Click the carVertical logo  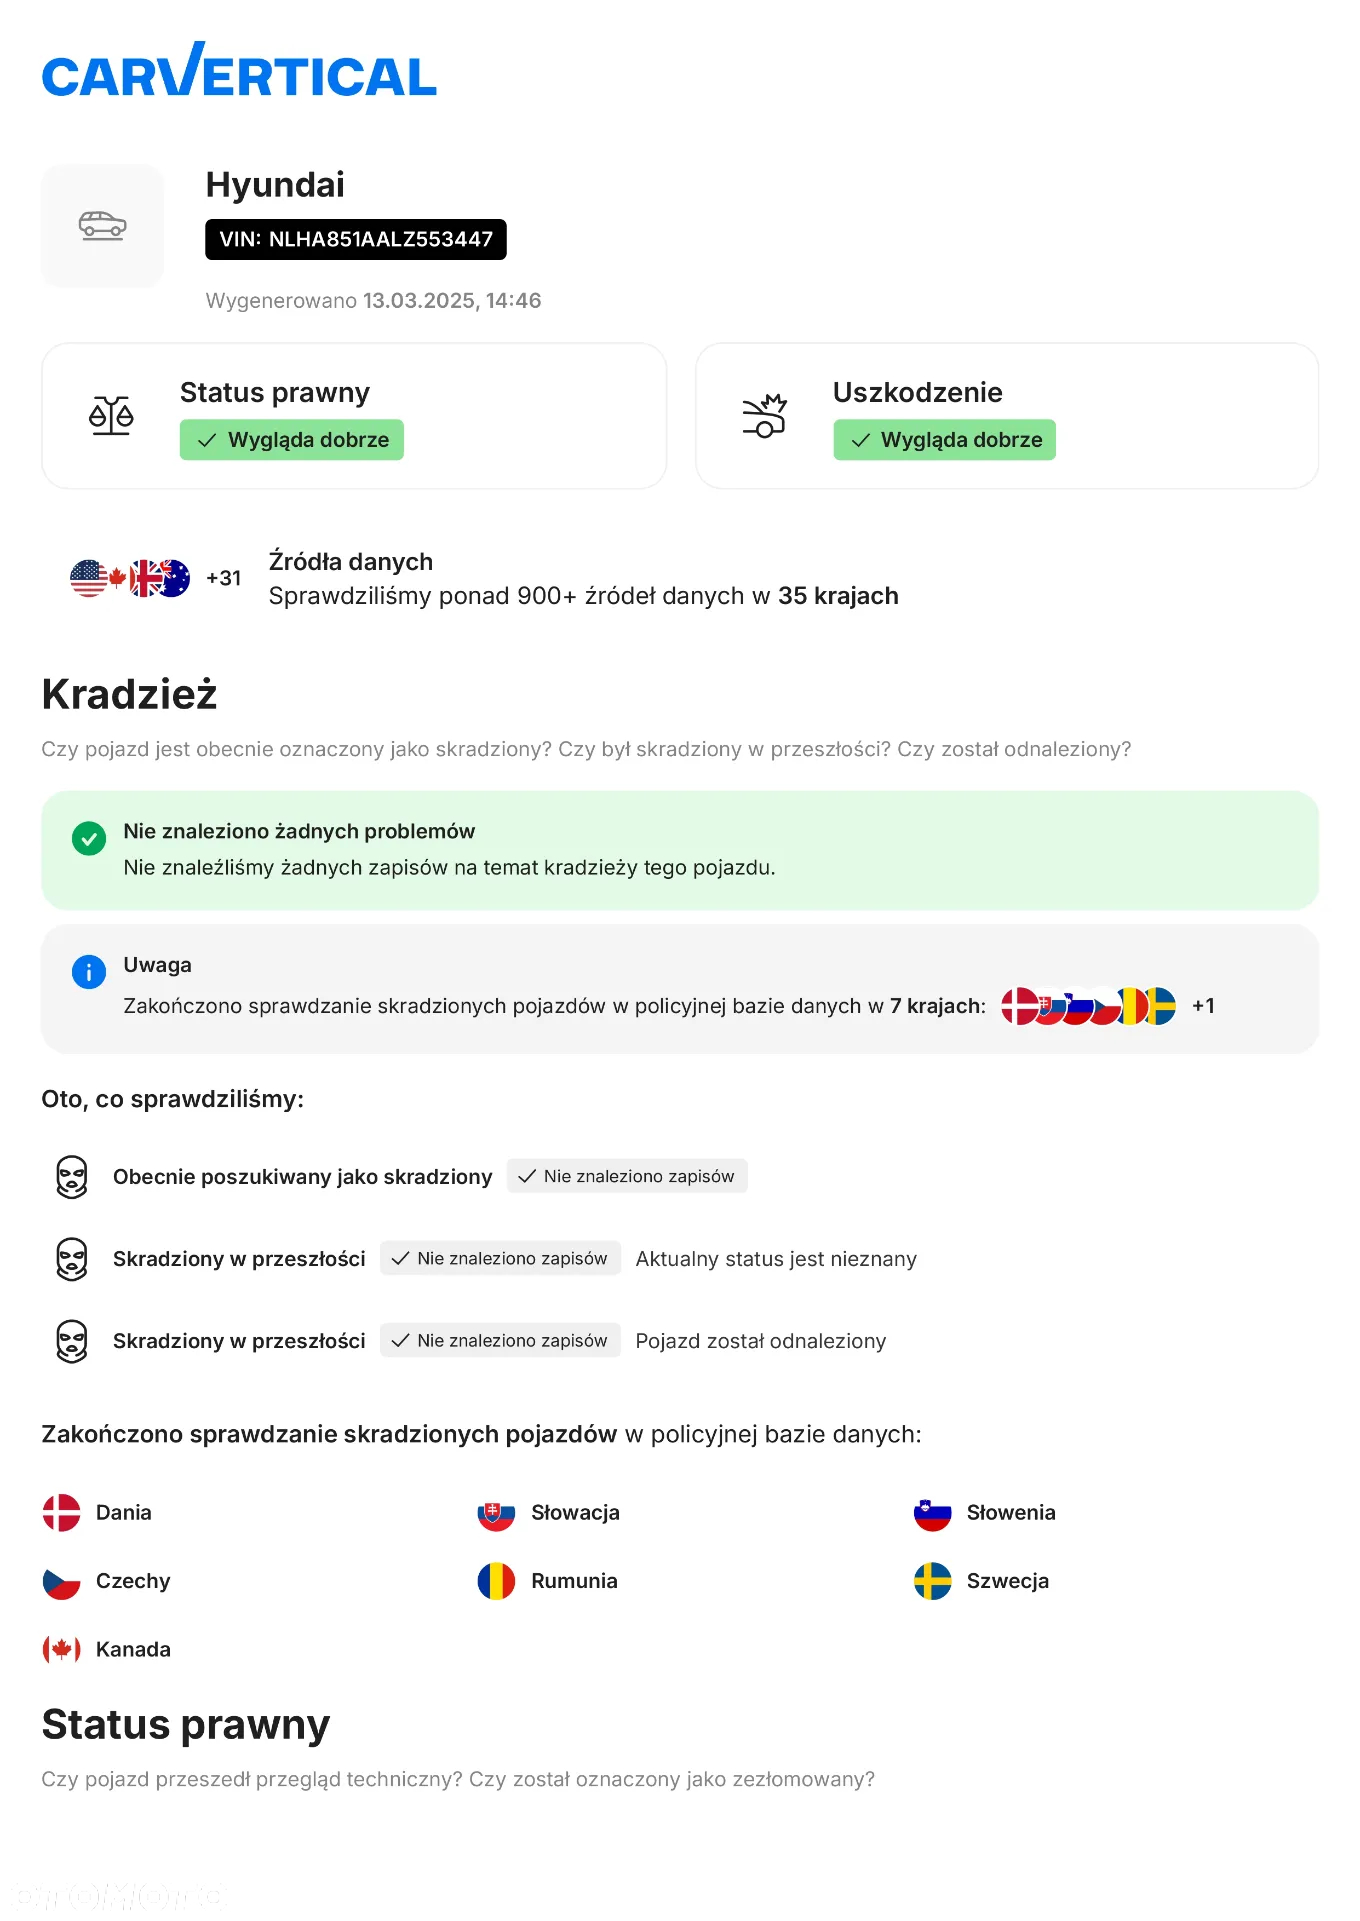[x=239, y=70]
